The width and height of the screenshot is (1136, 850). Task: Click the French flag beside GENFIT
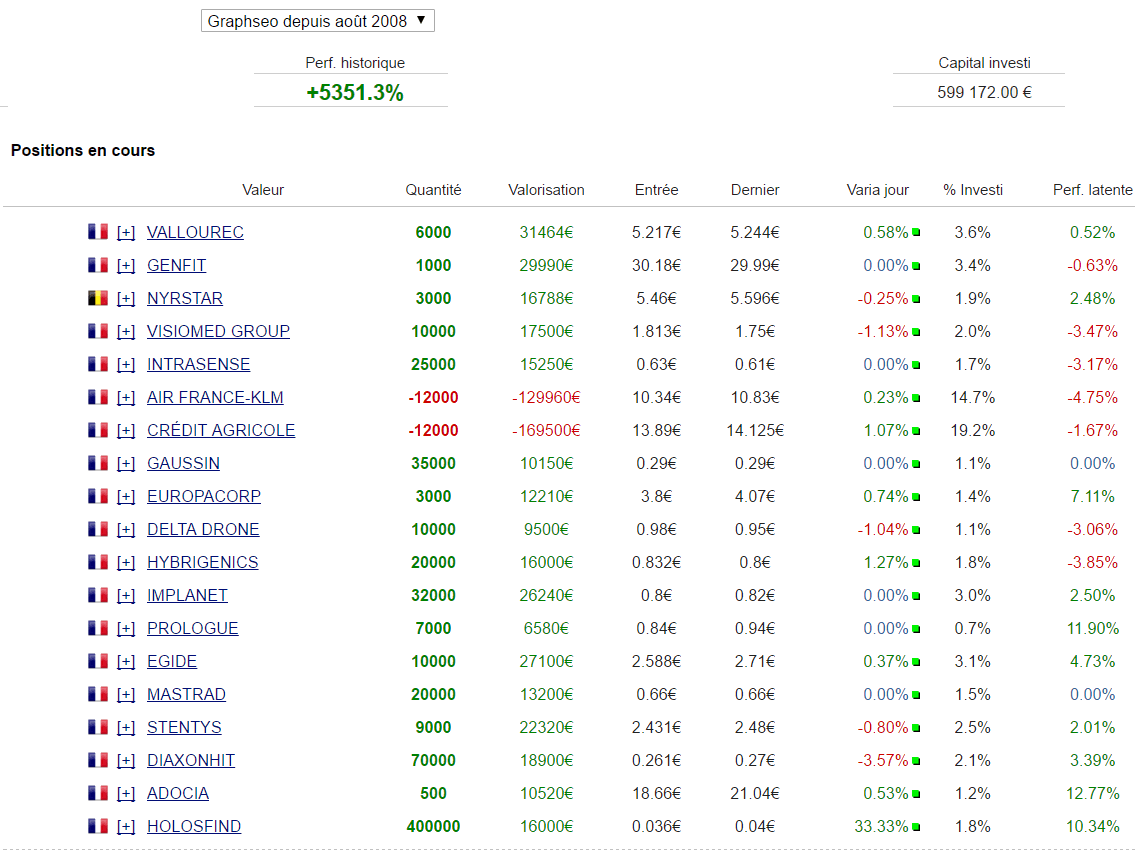[x=98, y=265]
